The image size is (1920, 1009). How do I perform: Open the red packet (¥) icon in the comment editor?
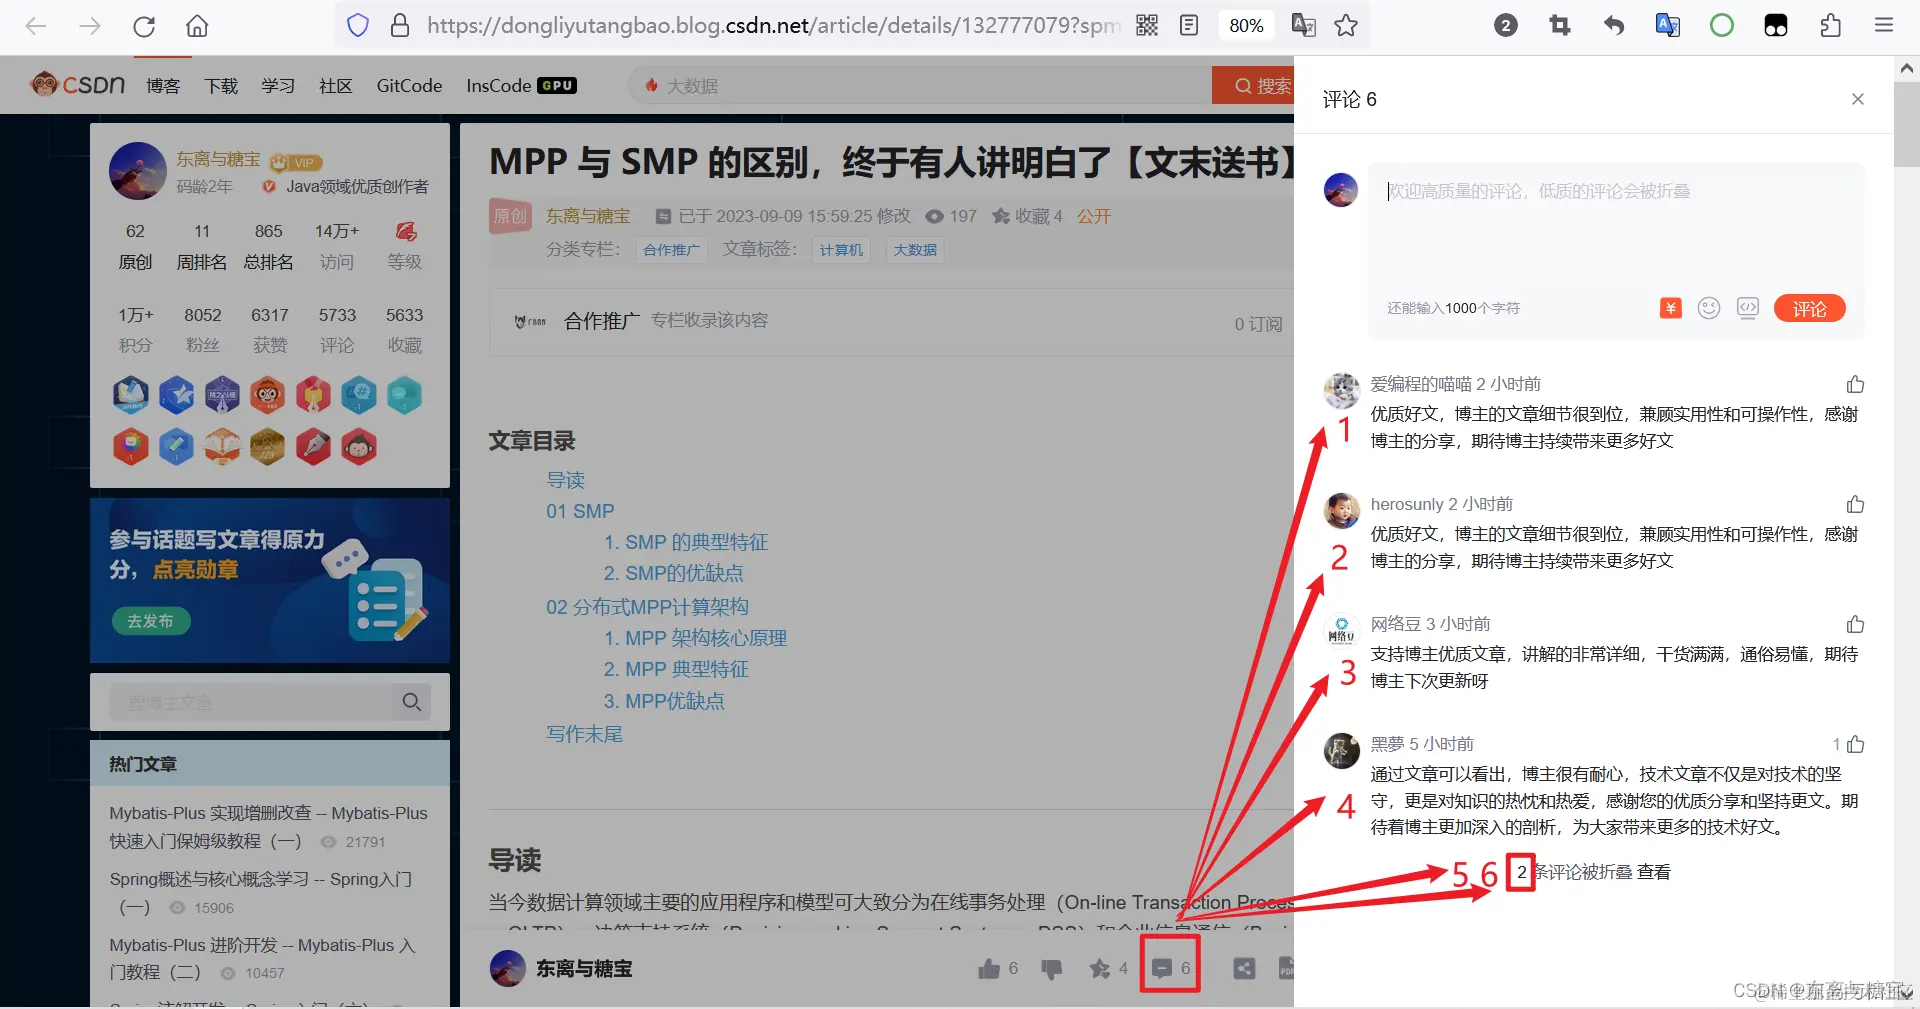[x=1669, y=308]
